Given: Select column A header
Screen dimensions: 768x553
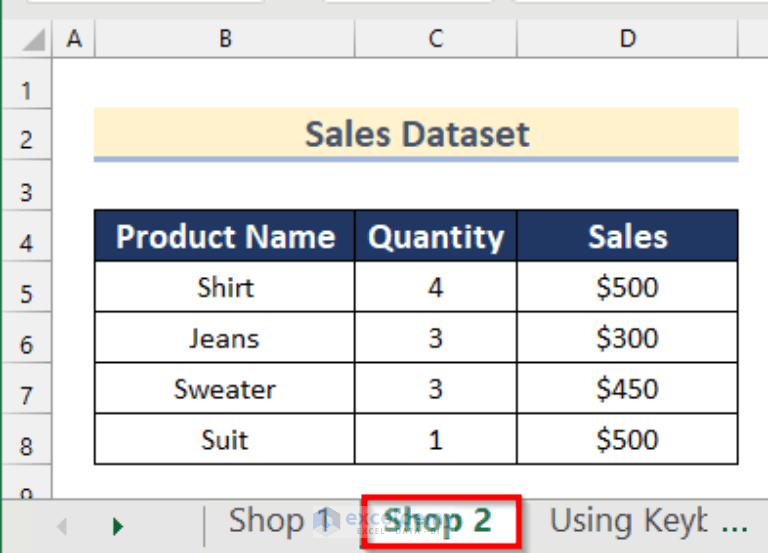Looking at the screenshot, I should [x=73, y=39].
